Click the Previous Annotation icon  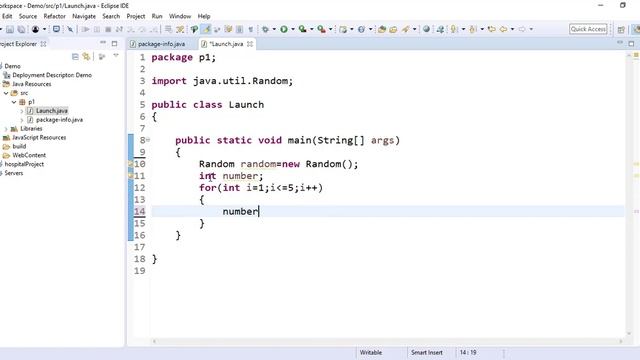point(473,29)
